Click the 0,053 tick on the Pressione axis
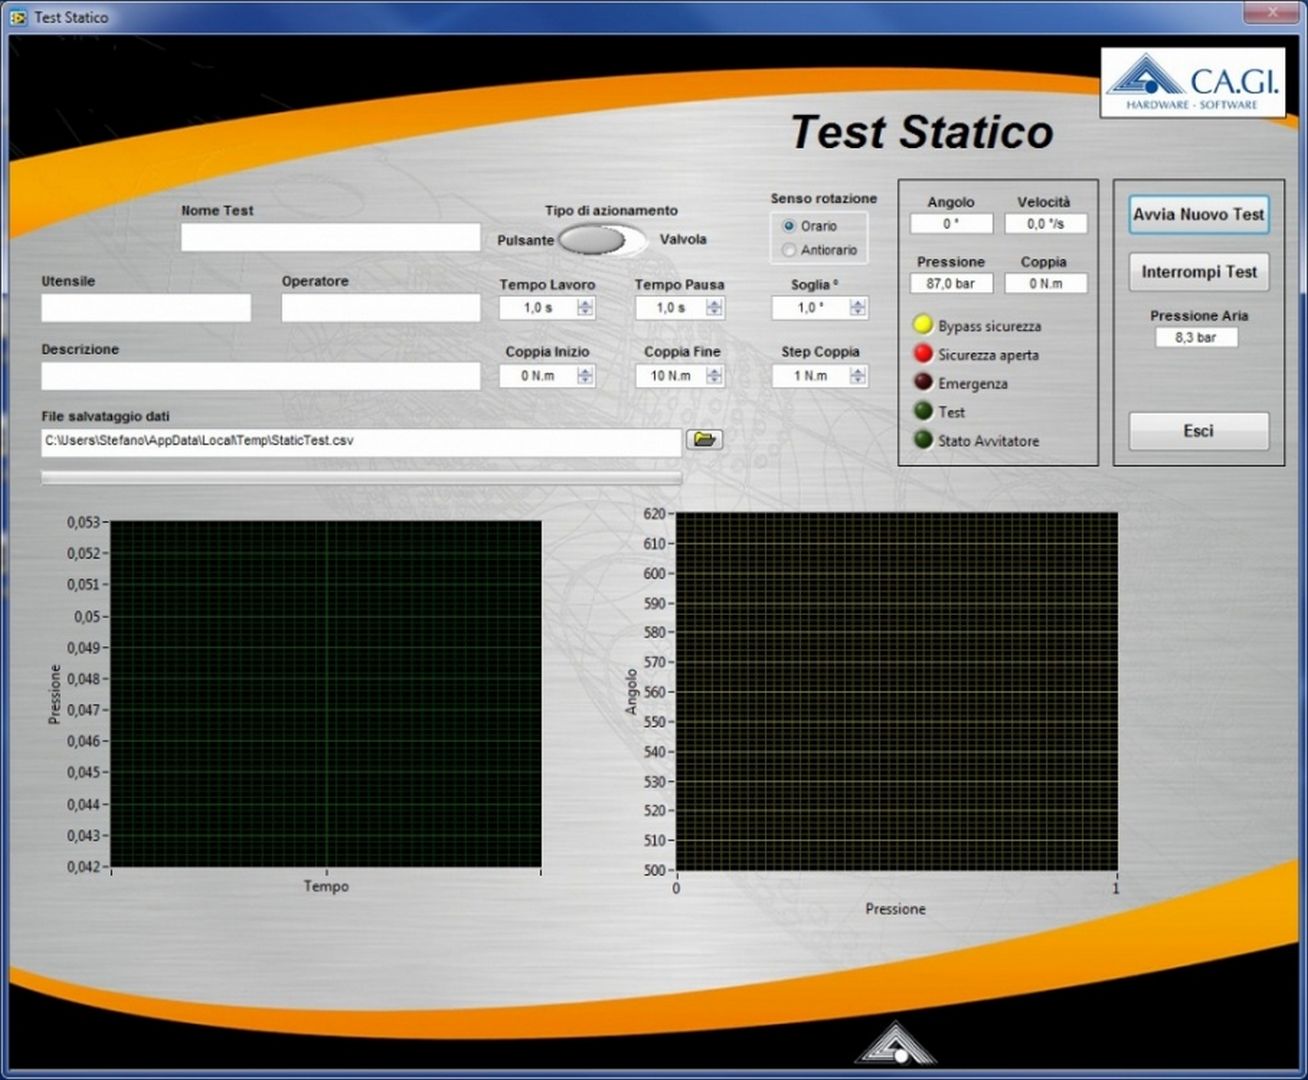The height and width of the screenshot is (1080, 1308). click(x=84, y=522)
